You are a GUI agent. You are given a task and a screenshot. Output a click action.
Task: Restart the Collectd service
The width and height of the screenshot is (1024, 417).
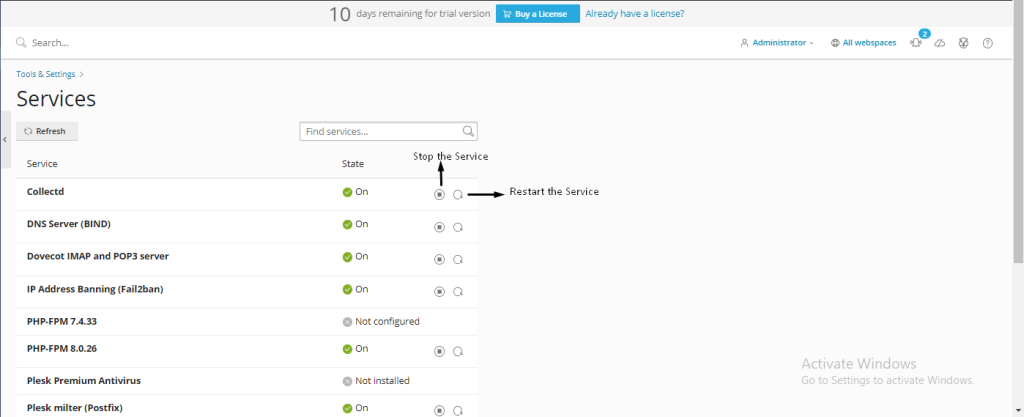click(457, 195)
